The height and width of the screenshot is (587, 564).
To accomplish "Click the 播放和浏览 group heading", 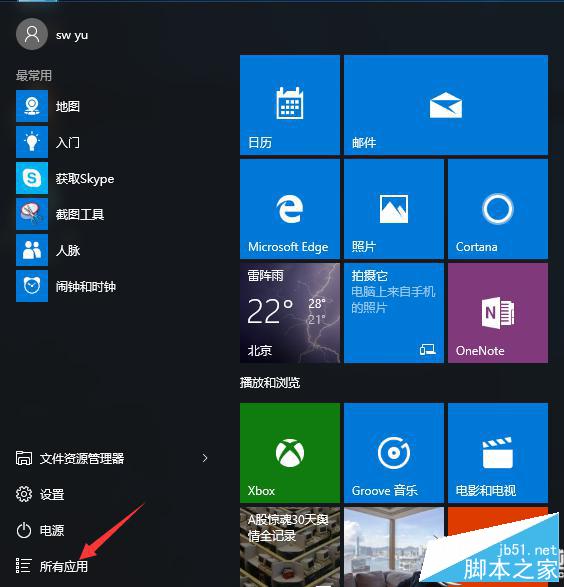I will point(270,383).
